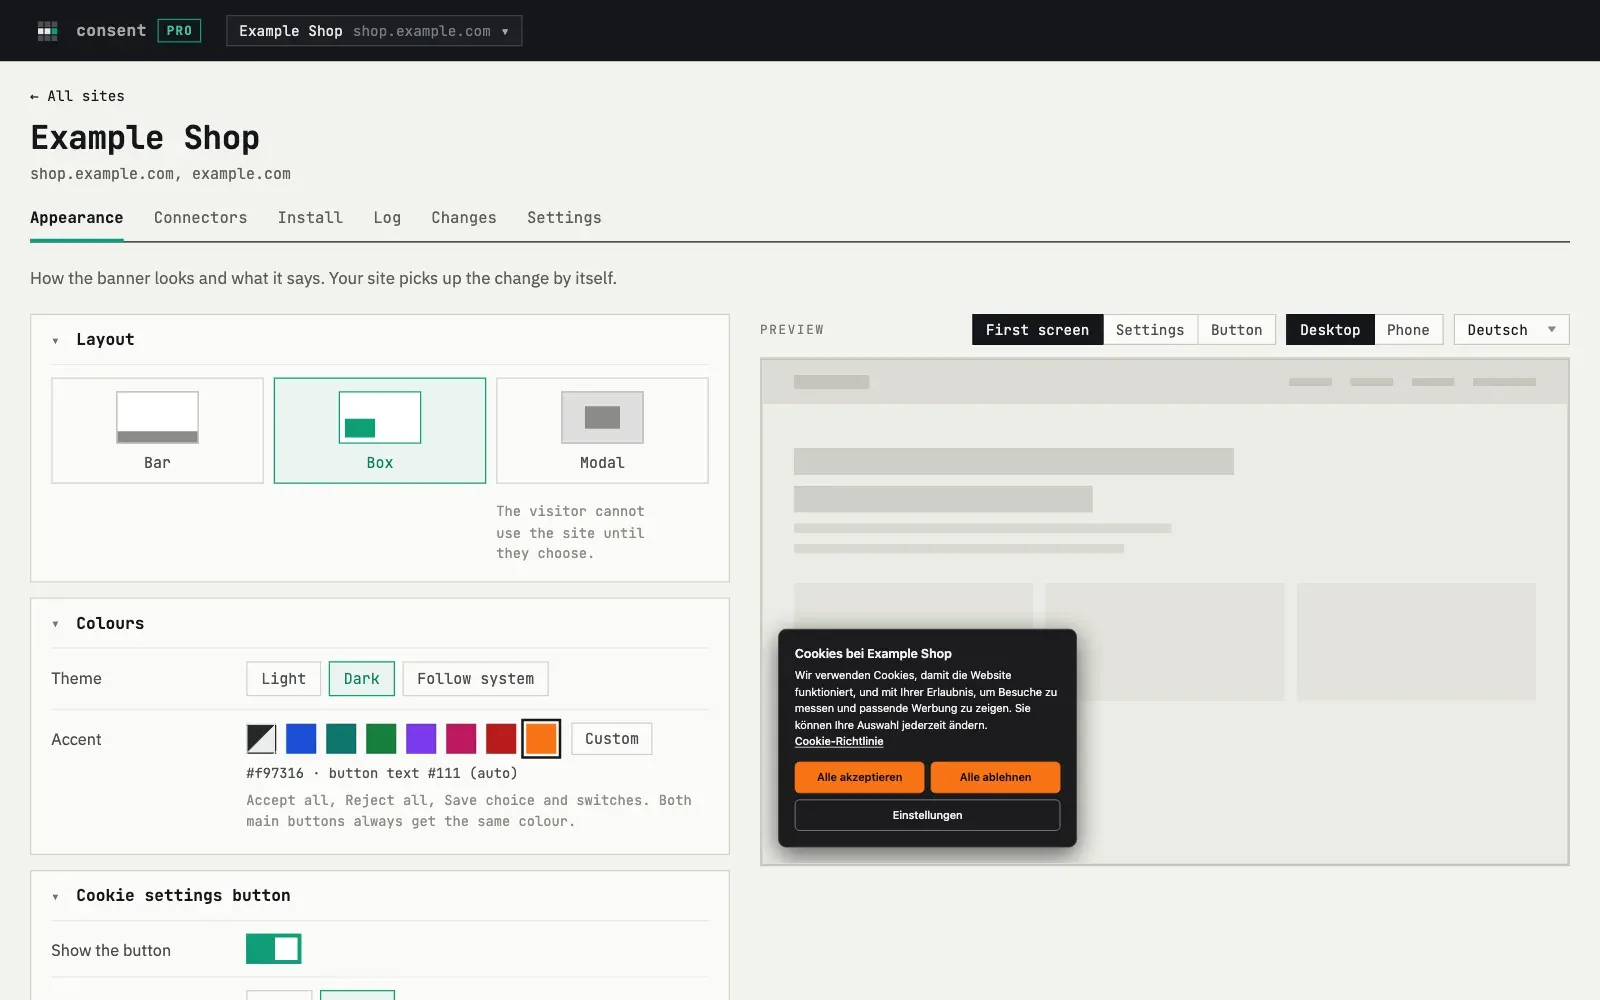Choose the Box layout option
Image resolution: width=1600 pixels, height=1000 pixels.
tap(380, 430)
